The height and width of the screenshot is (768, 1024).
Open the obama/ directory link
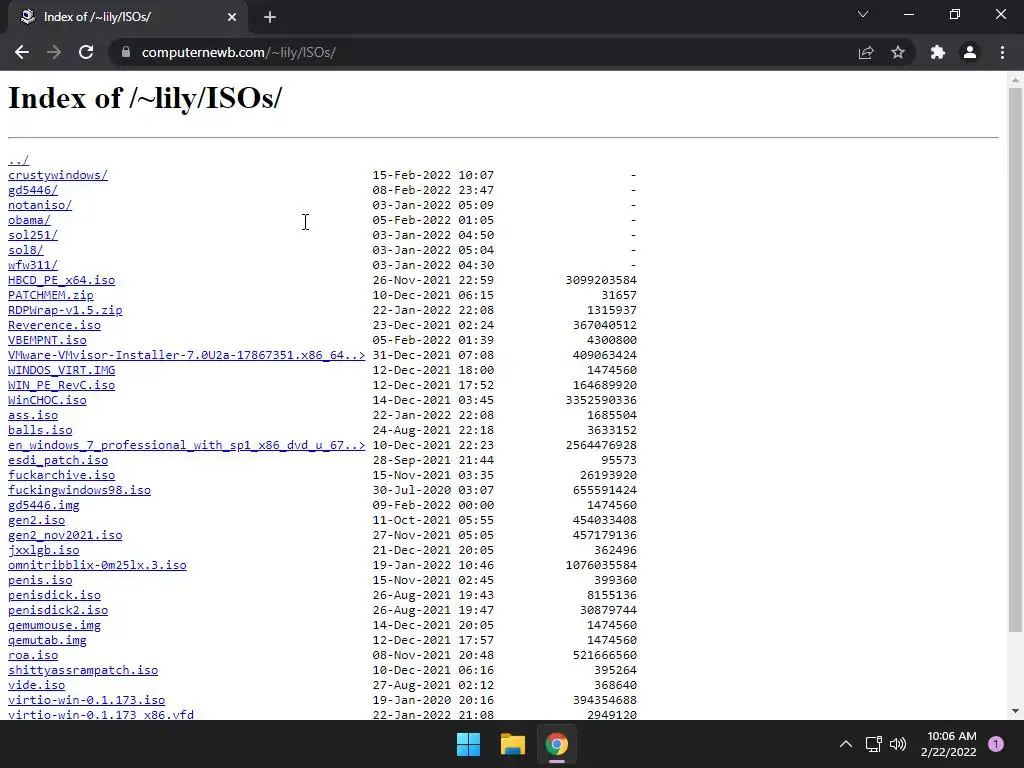coord(29,220)
